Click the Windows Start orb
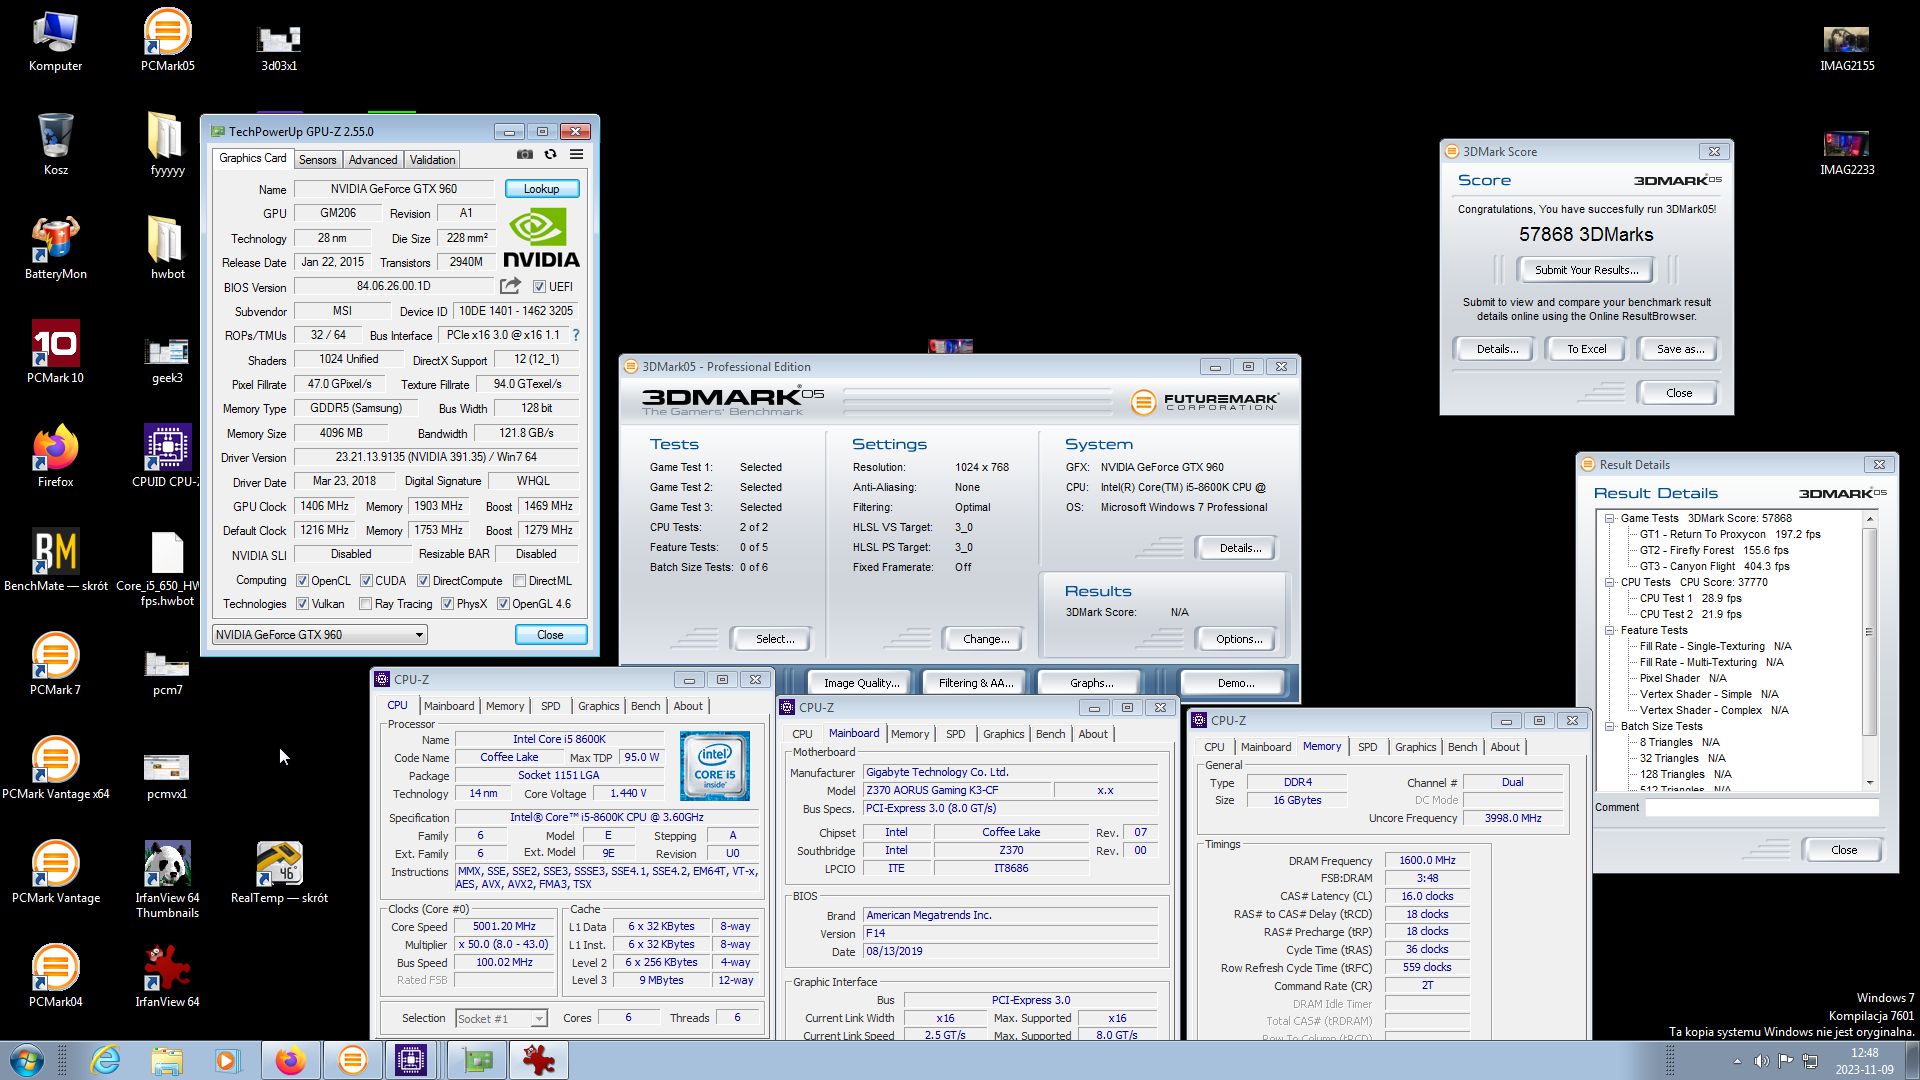 pos(27,1060)
